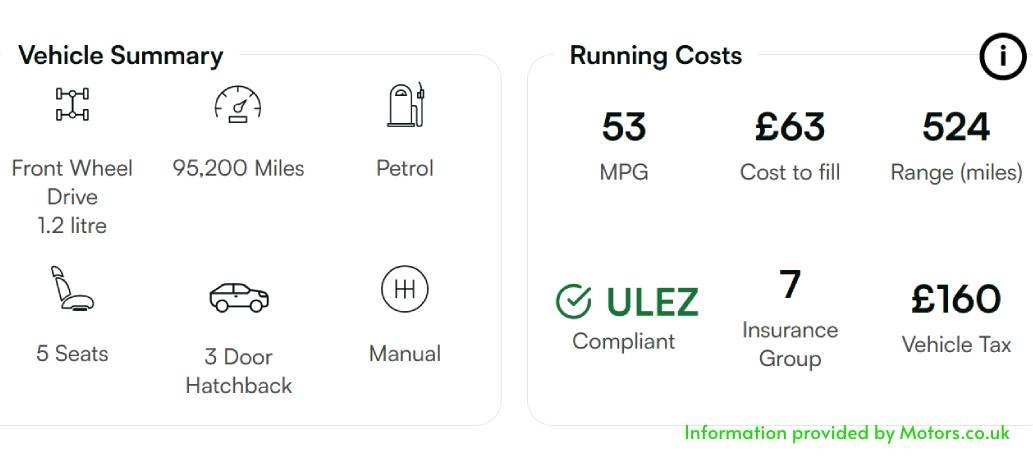This screenshot has width=1033, height=460.
Task: Click the 524 range miles value
Action: point(956,127)
